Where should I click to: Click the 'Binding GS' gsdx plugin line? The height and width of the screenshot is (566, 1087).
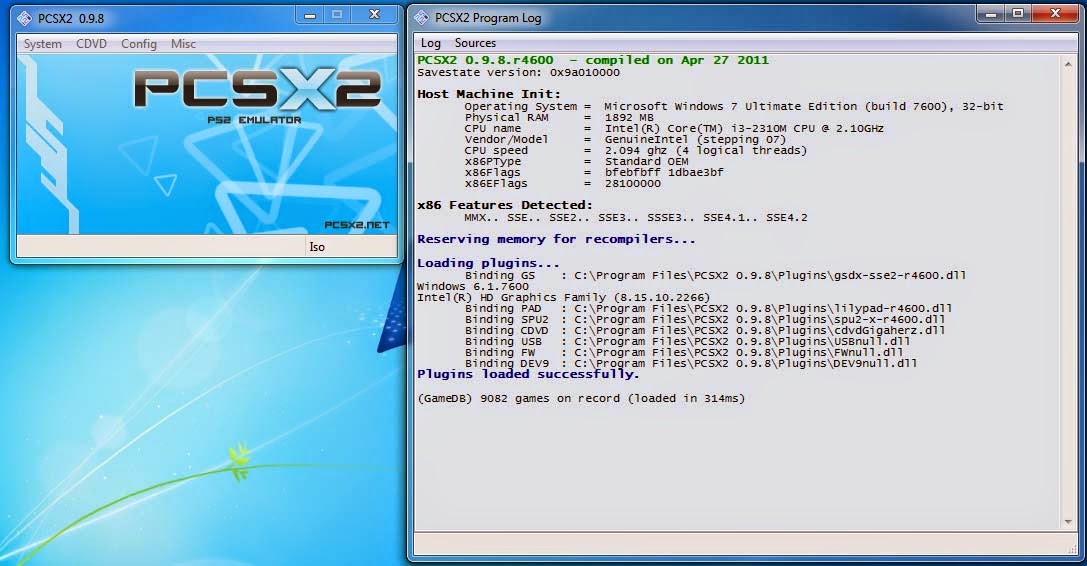(x=715, y=275)
